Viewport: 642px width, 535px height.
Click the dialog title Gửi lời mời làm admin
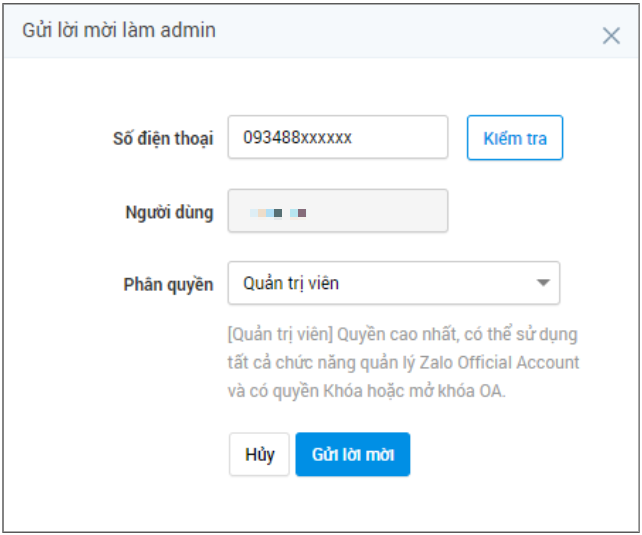(x=119, y=31)
